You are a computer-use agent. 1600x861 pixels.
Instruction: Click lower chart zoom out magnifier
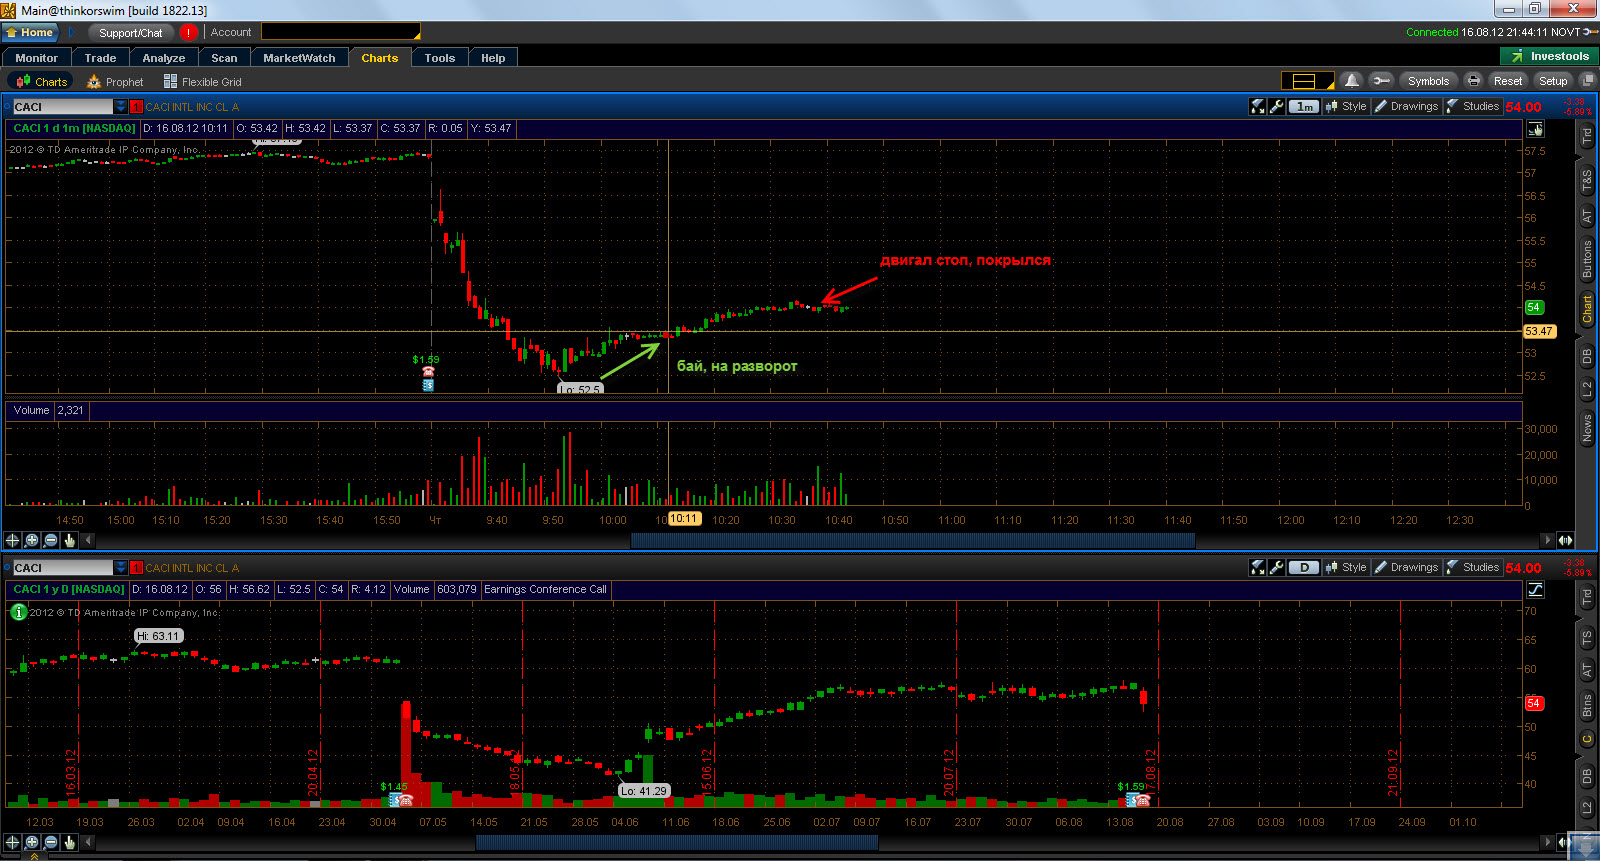[x=51, y=842]
